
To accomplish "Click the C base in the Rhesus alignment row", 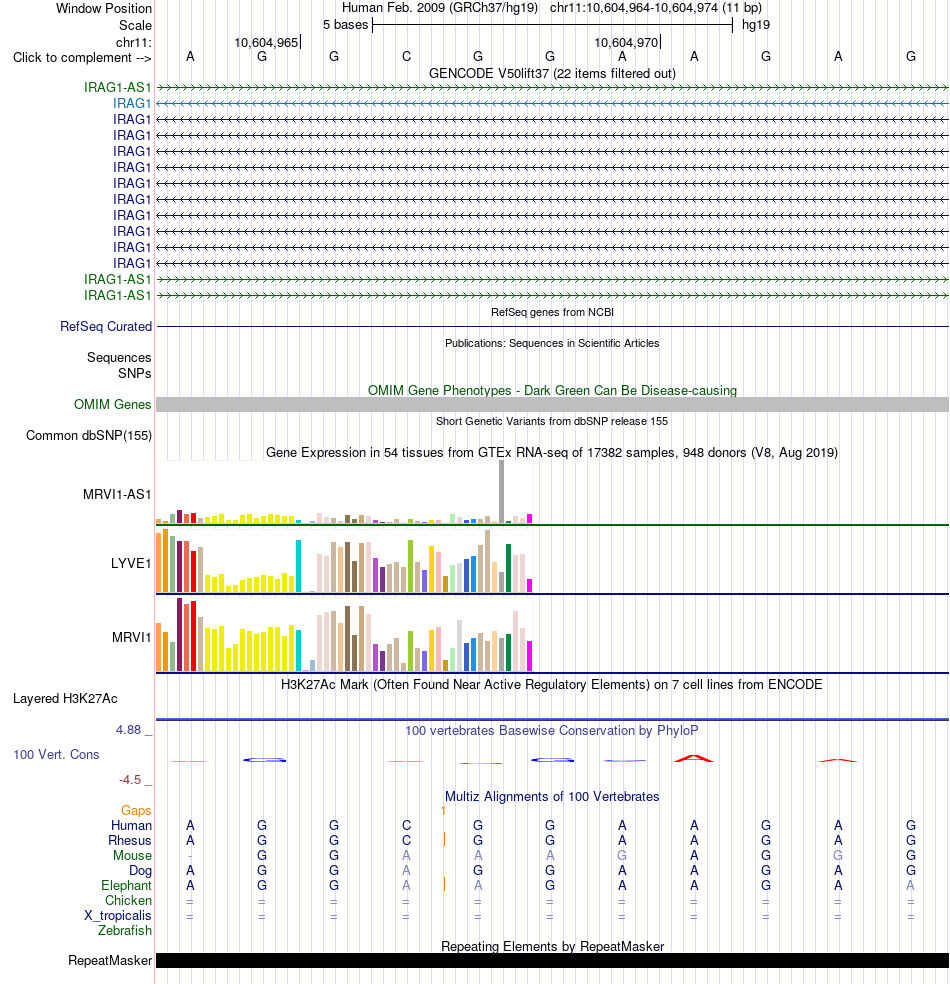I will [407, 840].
